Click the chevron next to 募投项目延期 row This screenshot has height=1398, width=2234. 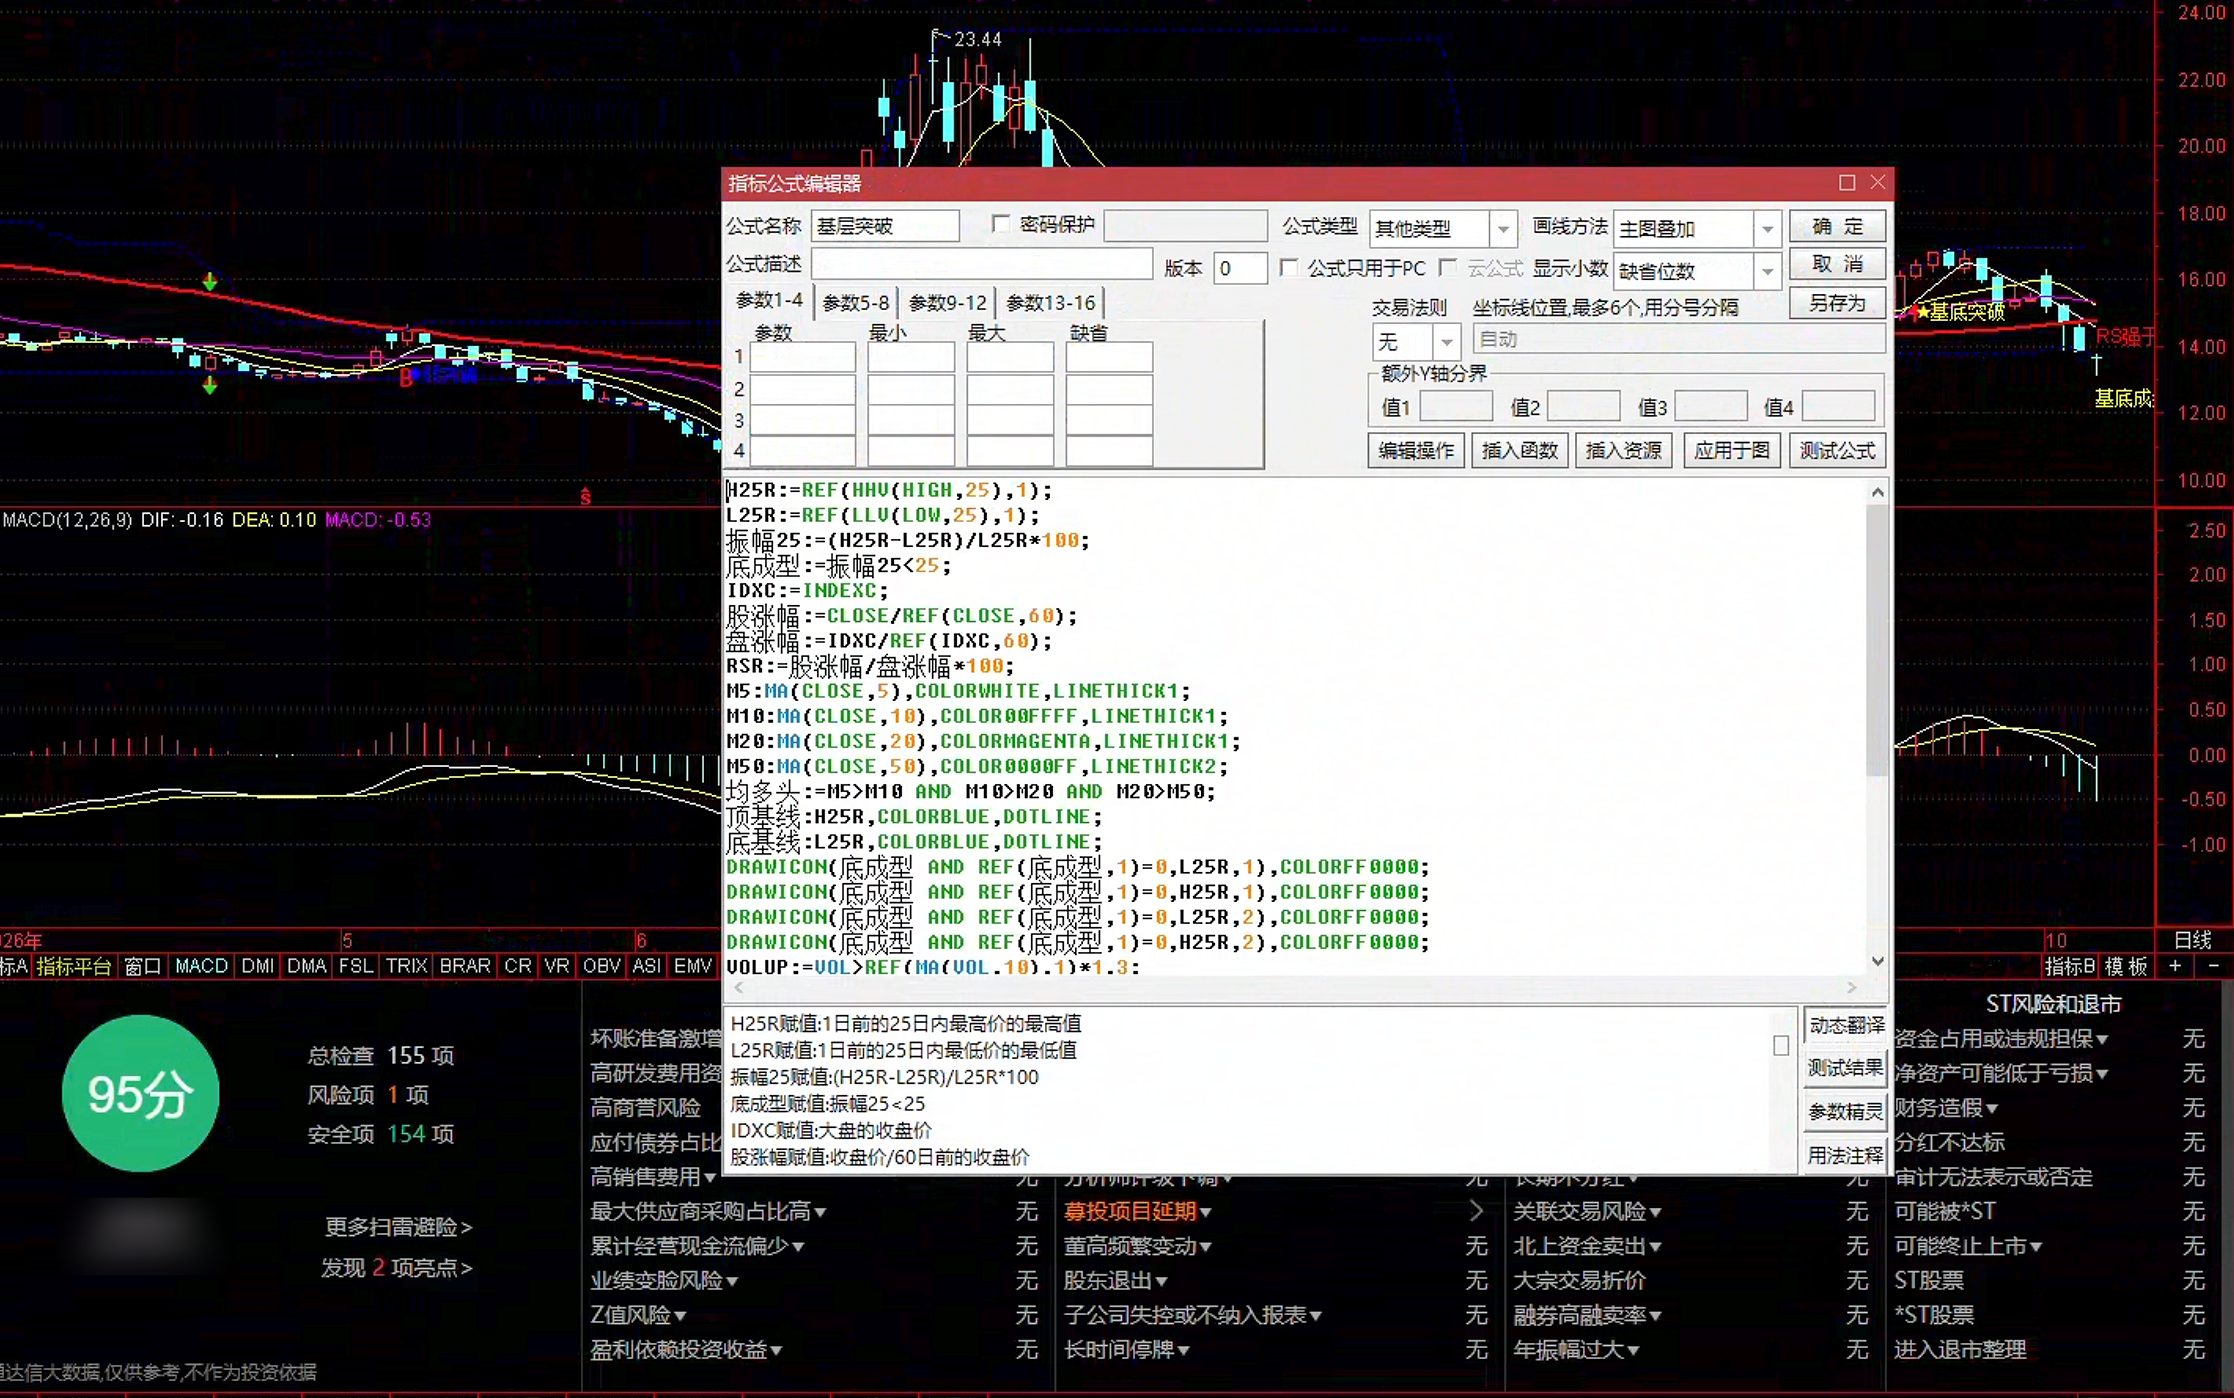(x=1476, y=1211)
